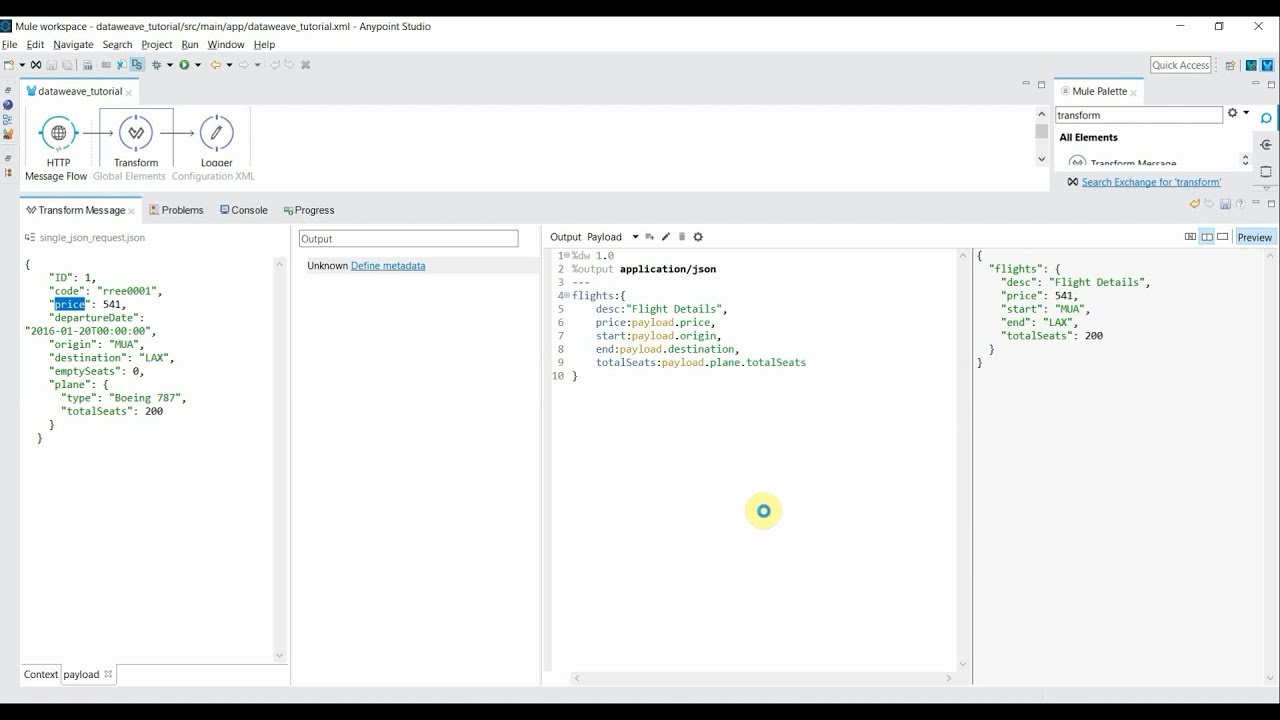
Task: Open the Payload output dropdown arrow
Action: click(x=635, y=237)
